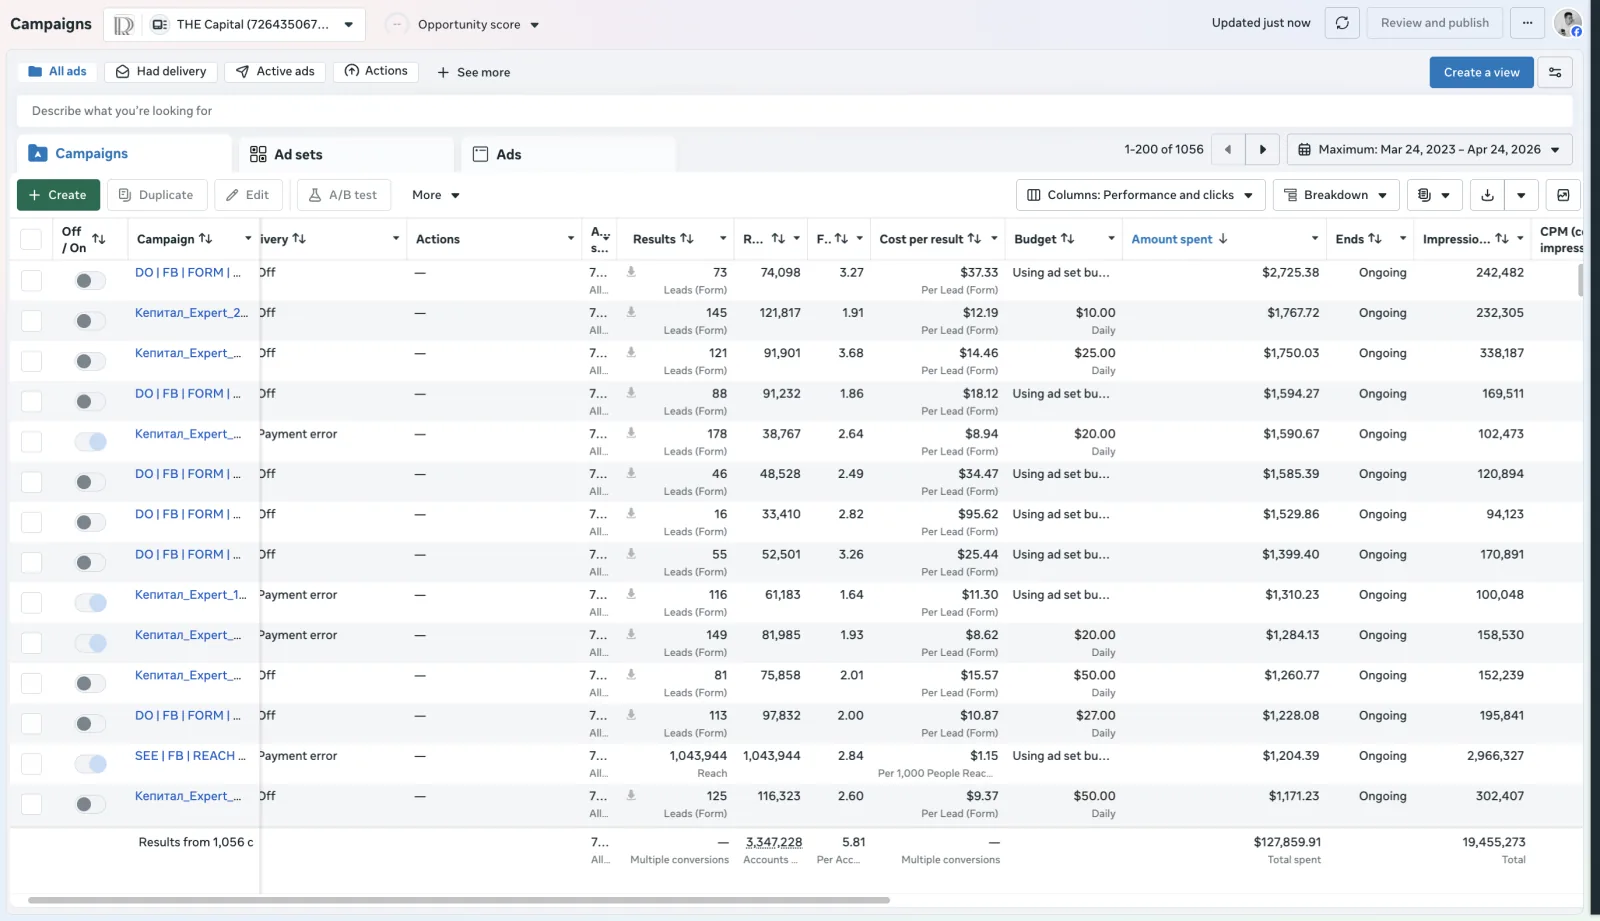This screenshot has height=921, width=1600.
Task: Tick the select-all campaigns checkbox
Action: point(31,239)
